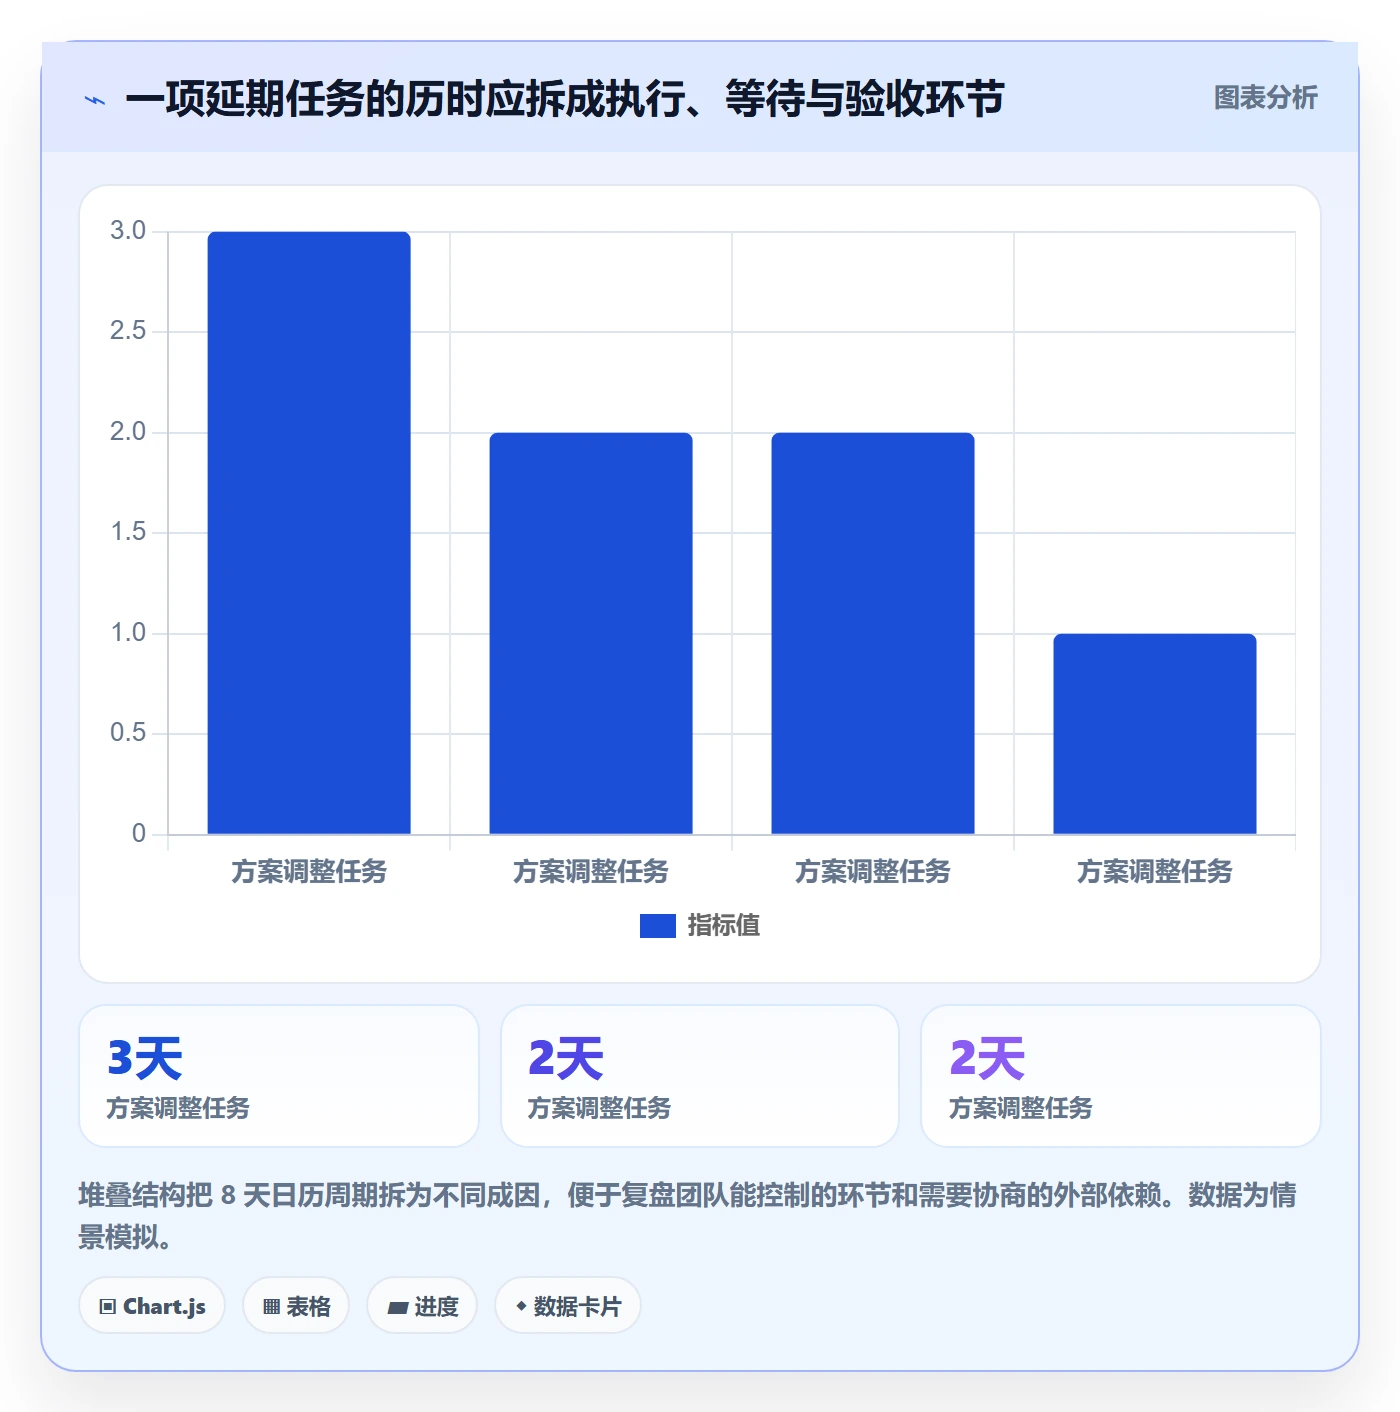This screenshot has height=1412, width=1400.
Task: Toggle the 指标值 legend color box
Action: pyautogui.click(x=657, y=926)
